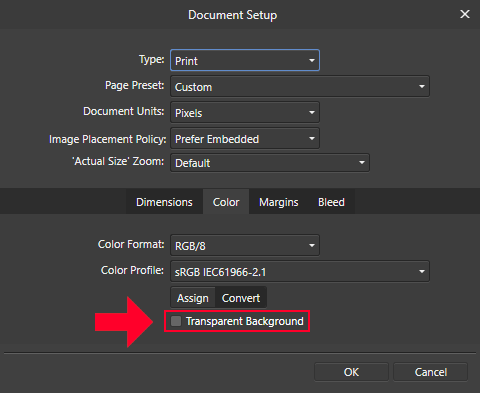Click the Prefer Embedded value field
Viewport: 480px width, 393px height.
pos(245,138)
